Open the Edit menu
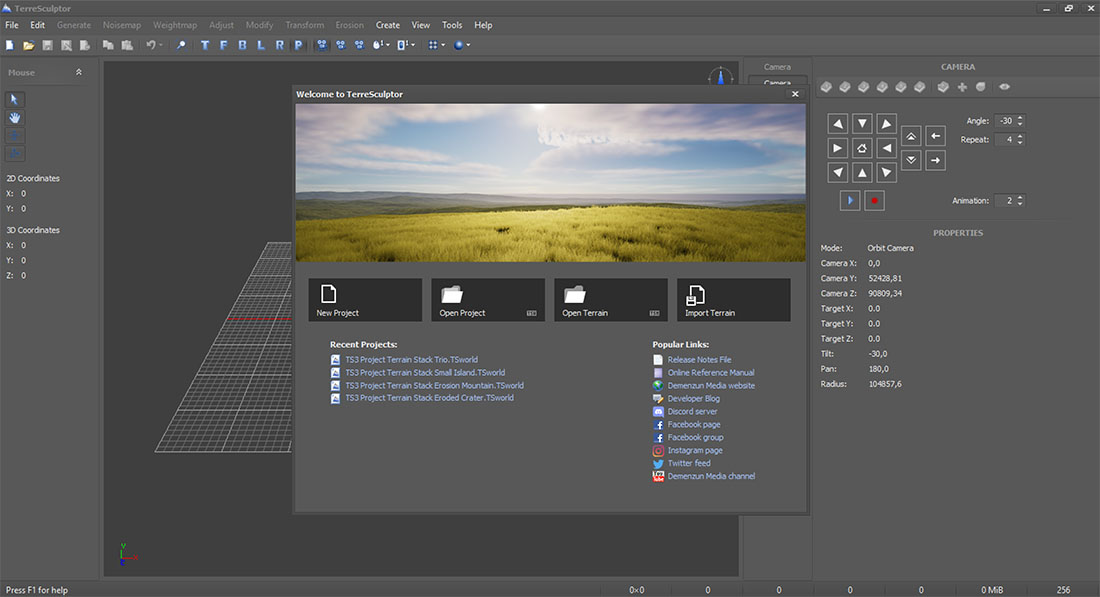 point(37,25)
